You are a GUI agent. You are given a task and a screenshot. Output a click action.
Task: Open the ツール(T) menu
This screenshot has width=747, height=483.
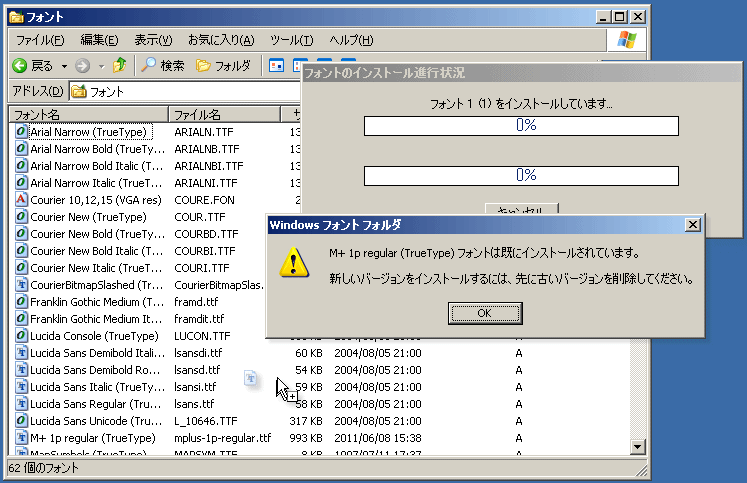tap(292, 40)
